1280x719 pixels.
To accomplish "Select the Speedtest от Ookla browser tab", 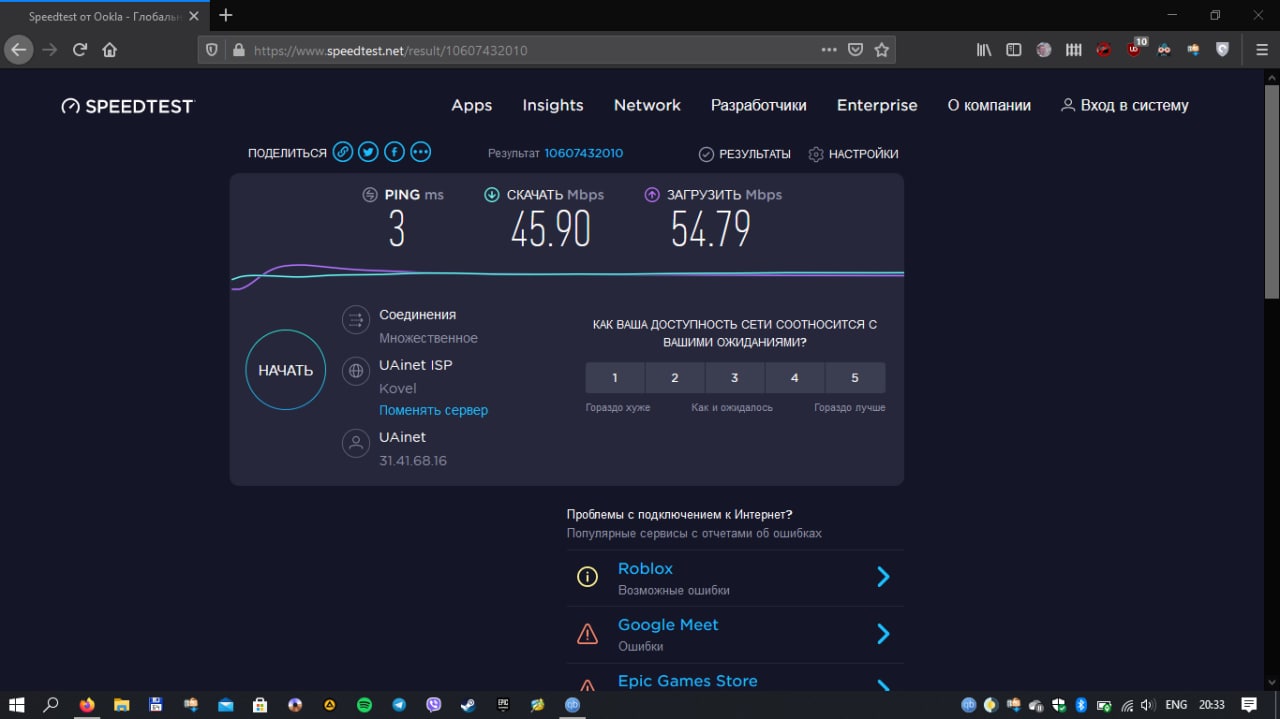I will 105,16.
